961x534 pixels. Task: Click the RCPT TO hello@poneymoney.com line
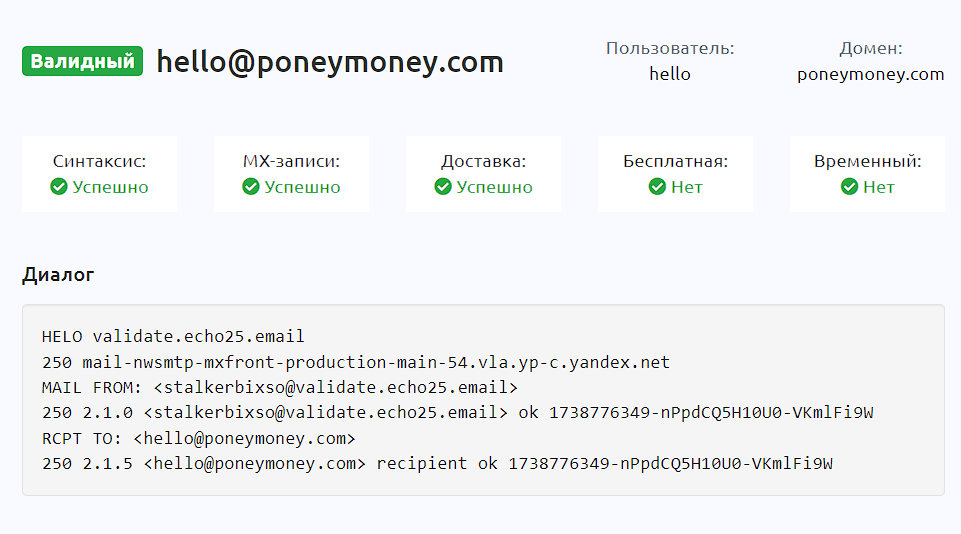(199, 438)
